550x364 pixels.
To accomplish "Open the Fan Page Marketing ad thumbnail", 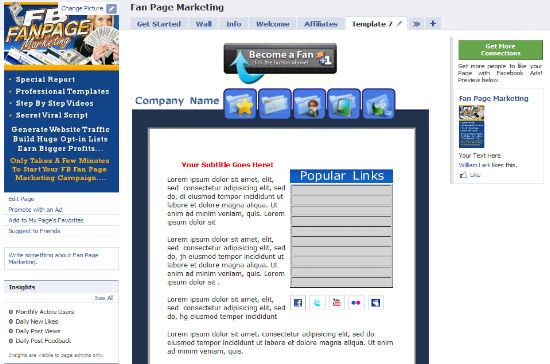I will tap(471, 127).
